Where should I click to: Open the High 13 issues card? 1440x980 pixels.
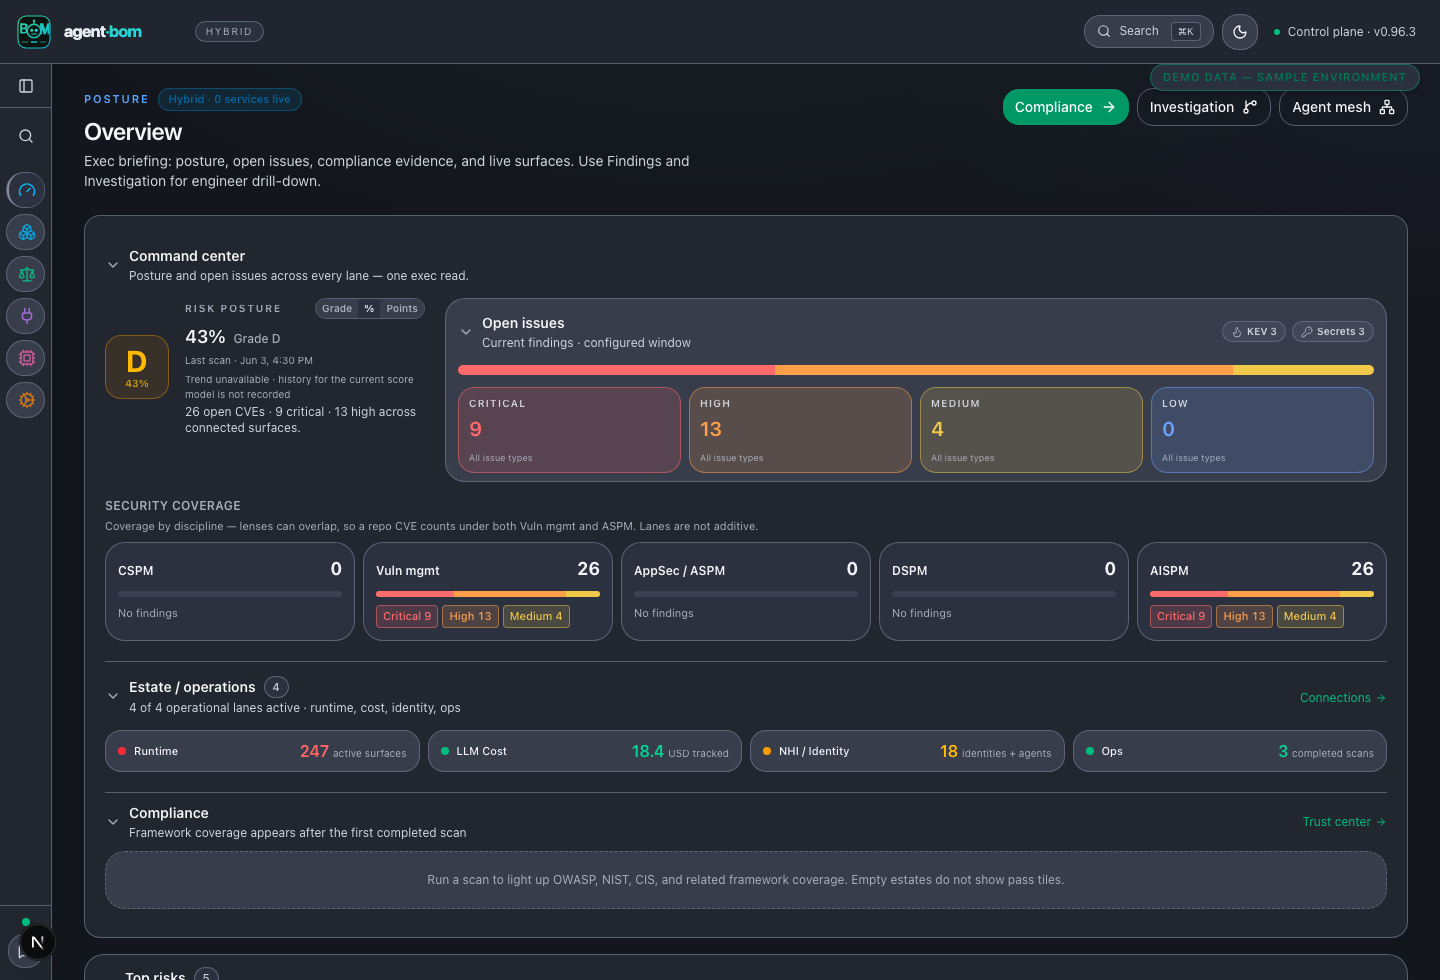click(x=800, y=430)
